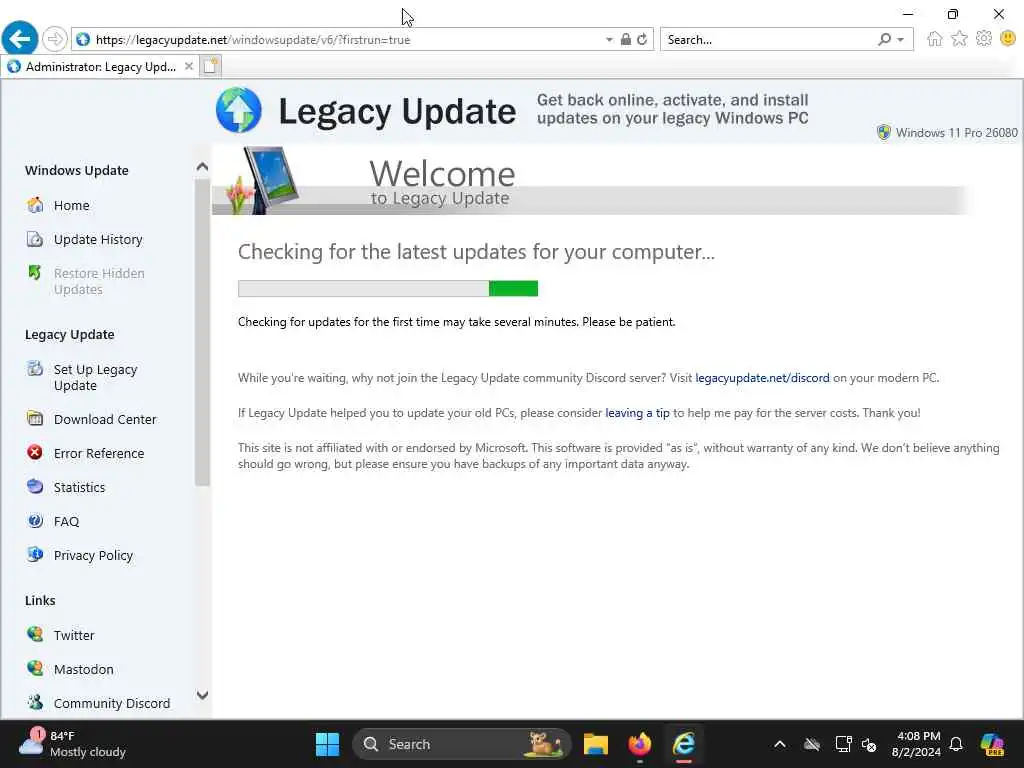The width and height of the screenshot is (1024, 768).
Task: Open Favorites star icon
Action: coord(959,39)
